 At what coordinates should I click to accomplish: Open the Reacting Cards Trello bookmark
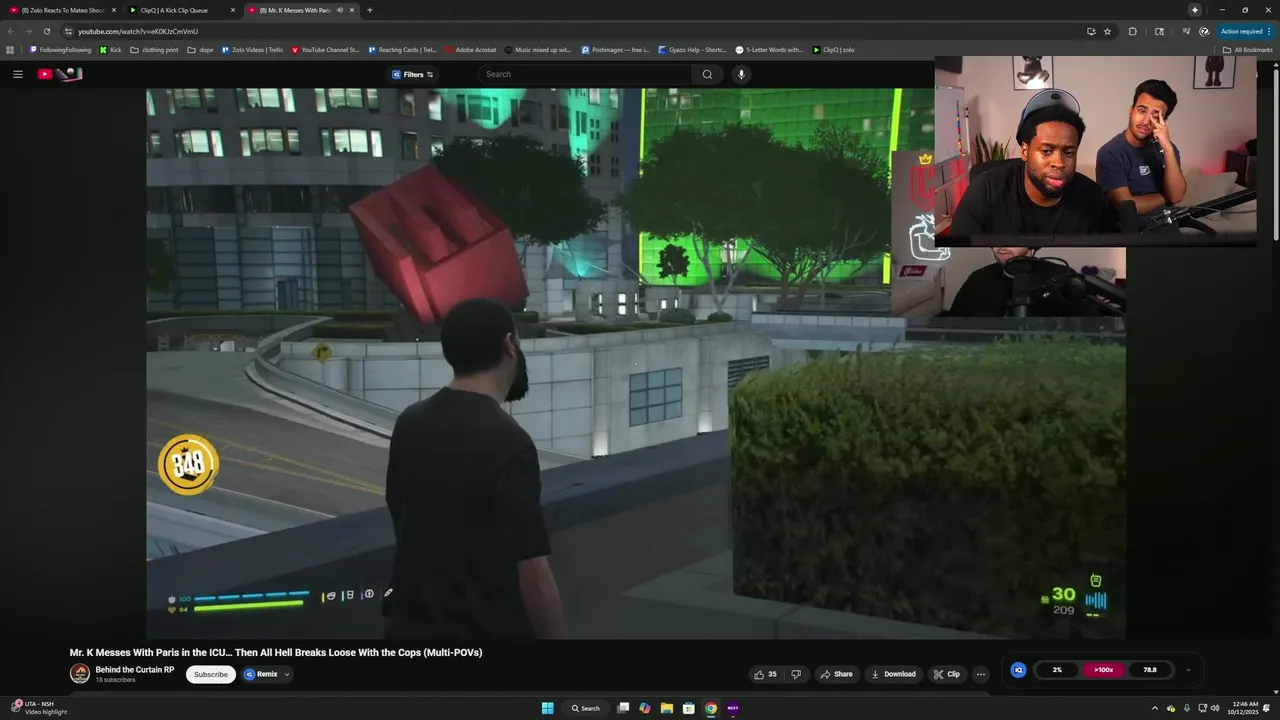pyautogui.click(x=402, y=49)
